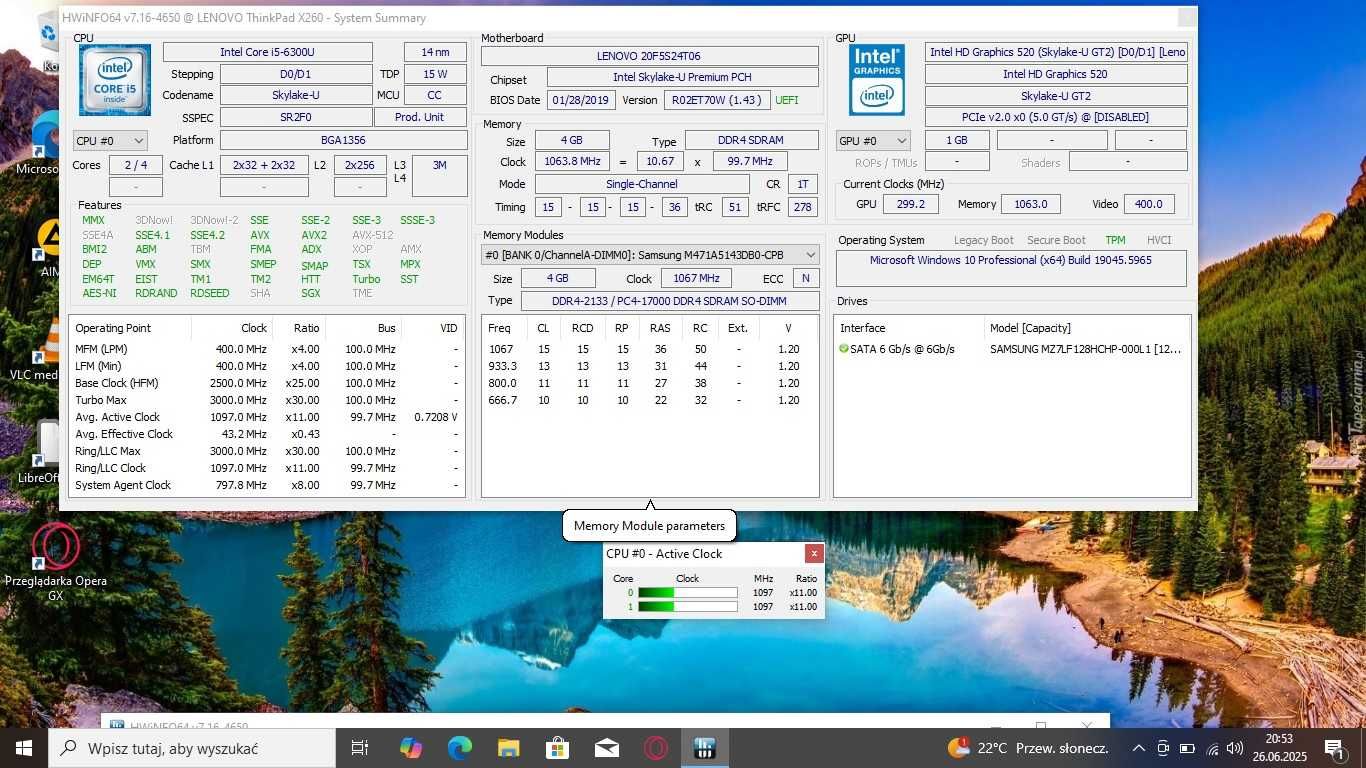1366x768 pixels.
Task: Click the Memory Module parameters tooltip
Action: click(x=650, y=525)
